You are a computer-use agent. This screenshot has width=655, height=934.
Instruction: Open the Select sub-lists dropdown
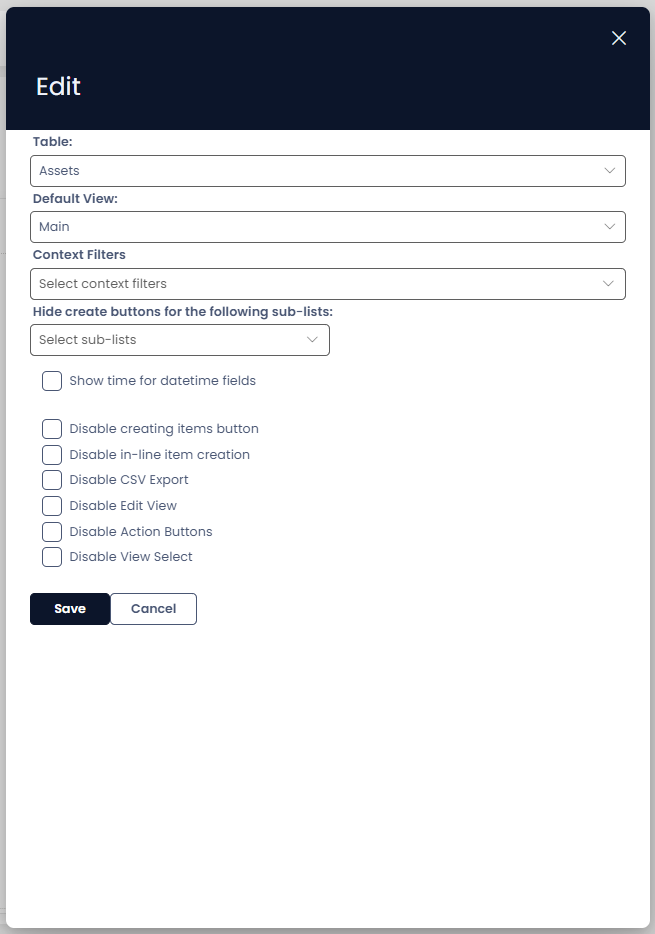click(180, 340)
